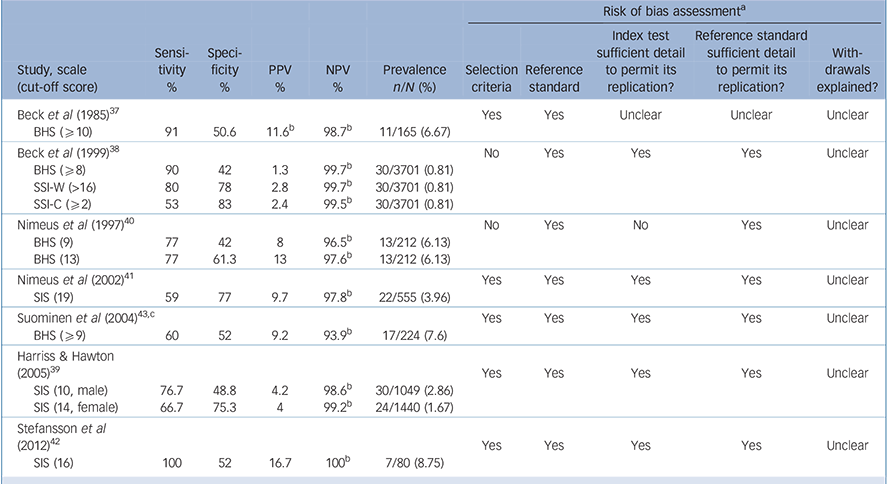This screenshot has width=887, height=484.
Task: Select the Specificity % column header
Action: [225, 70]
